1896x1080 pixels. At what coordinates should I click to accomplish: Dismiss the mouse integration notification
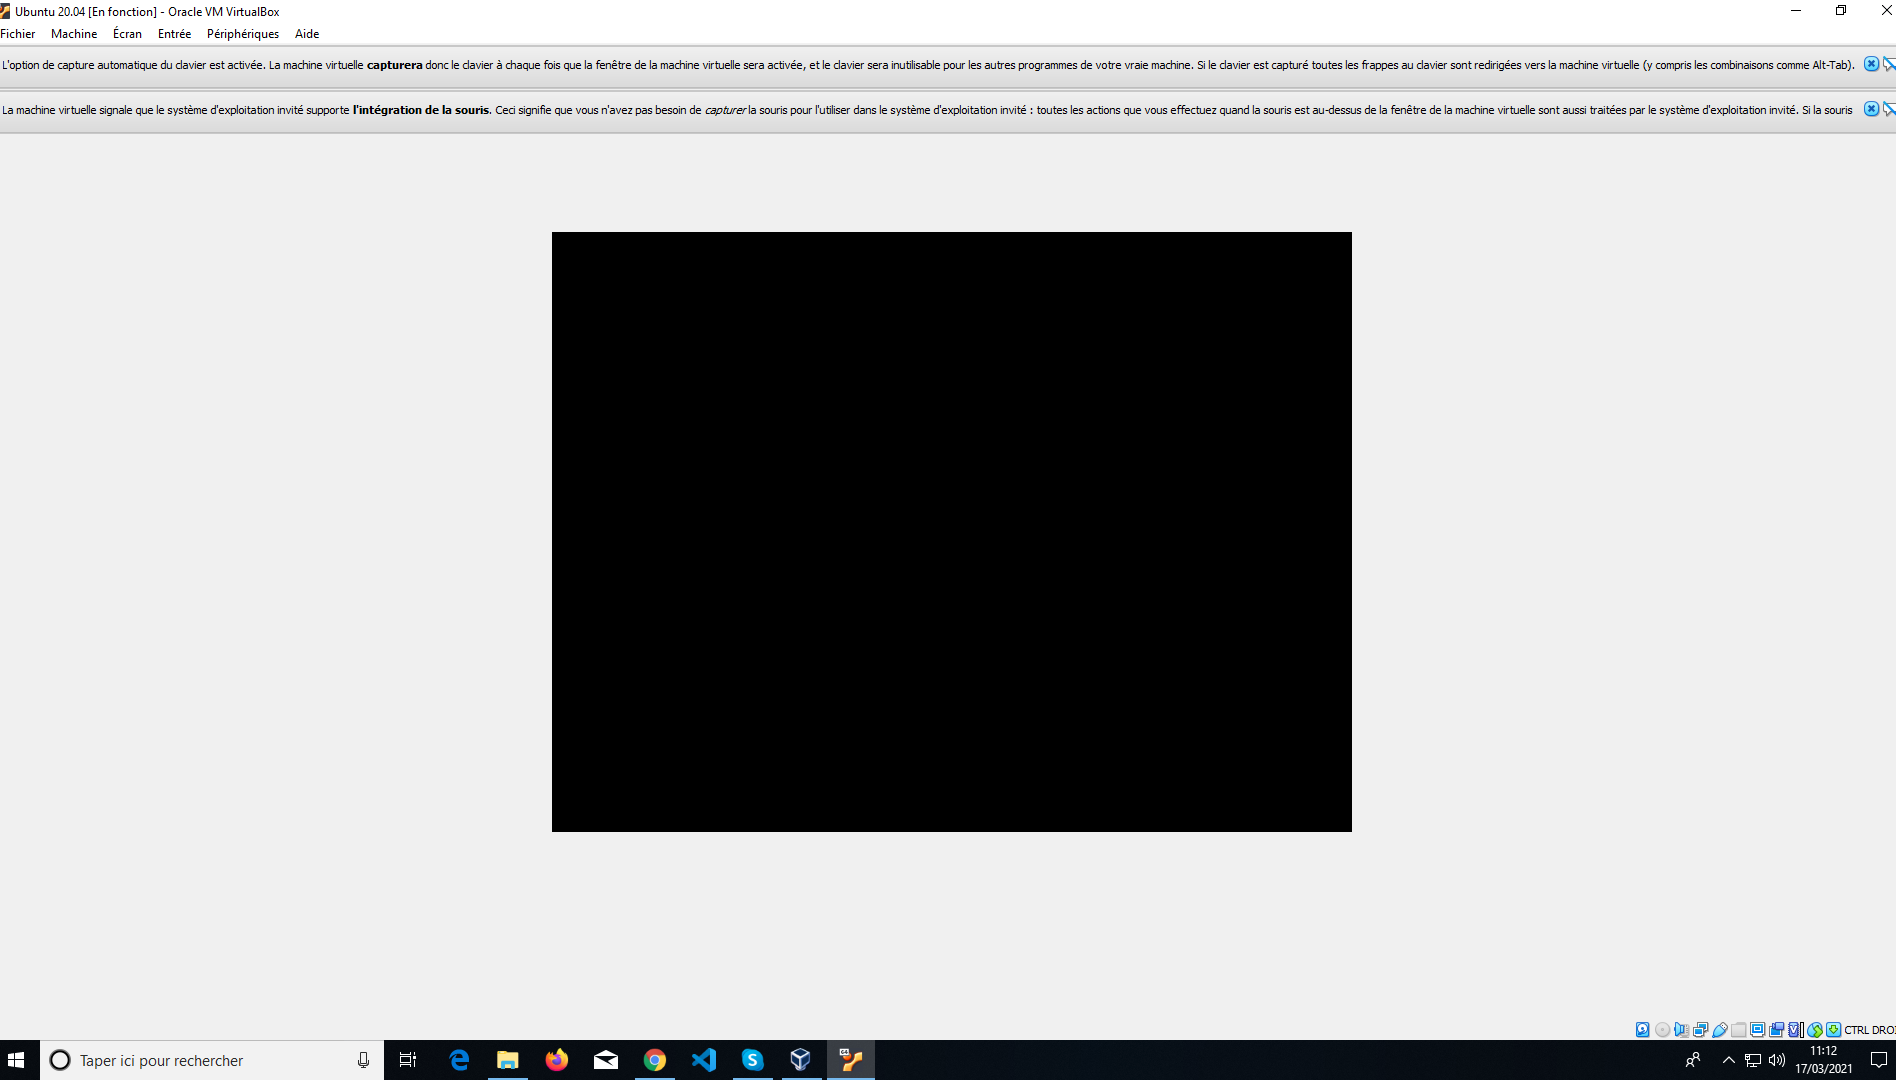(1871, 109)
